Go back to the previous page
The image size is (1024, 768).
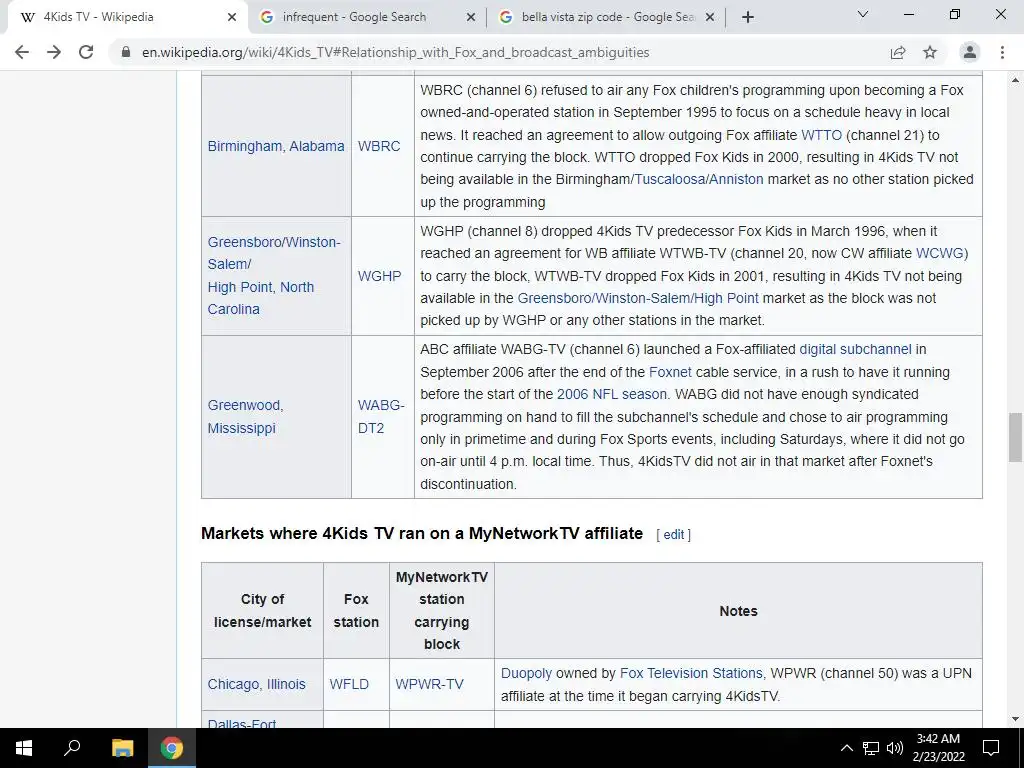(22, 52)
